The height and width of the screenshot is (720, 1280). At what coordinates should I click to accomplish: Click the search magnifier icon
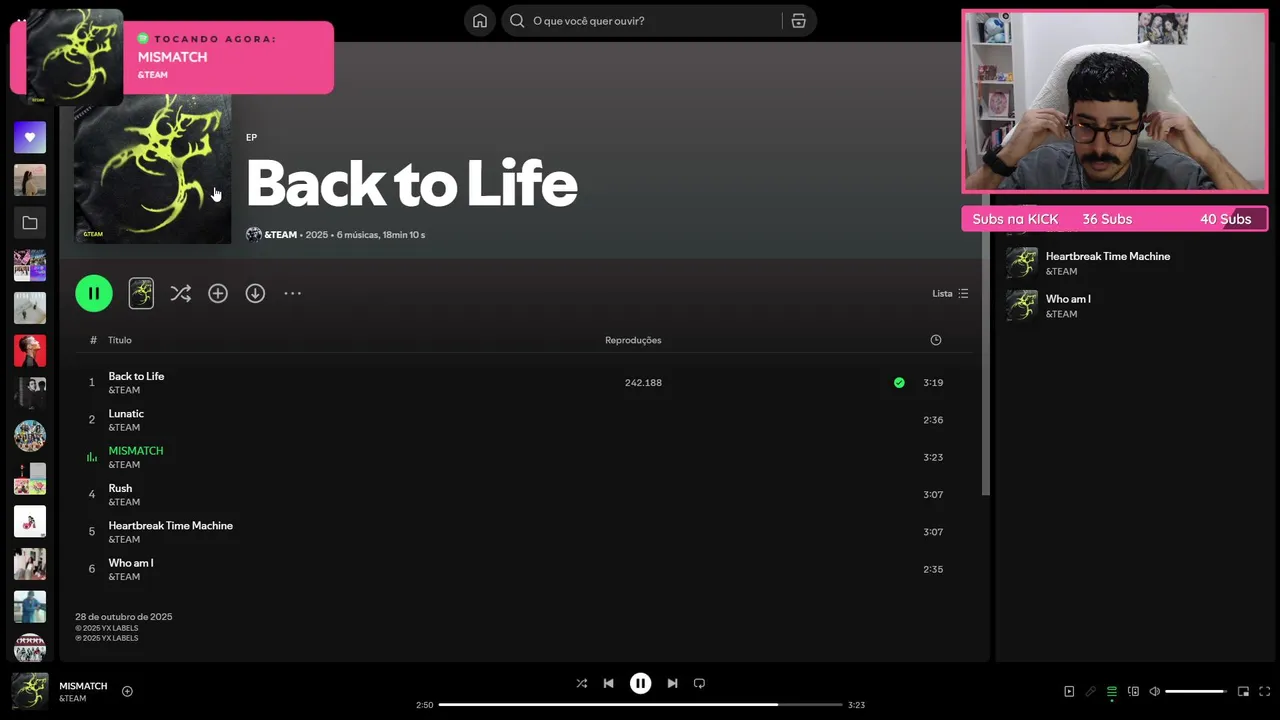point(517,21)
